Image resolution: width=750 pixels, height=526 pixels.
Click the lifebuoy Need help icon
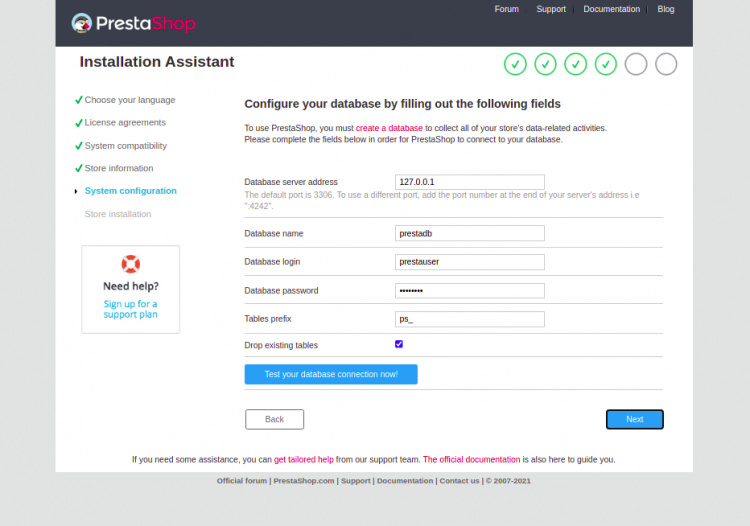pyautogui.click(x=131, y=264)
